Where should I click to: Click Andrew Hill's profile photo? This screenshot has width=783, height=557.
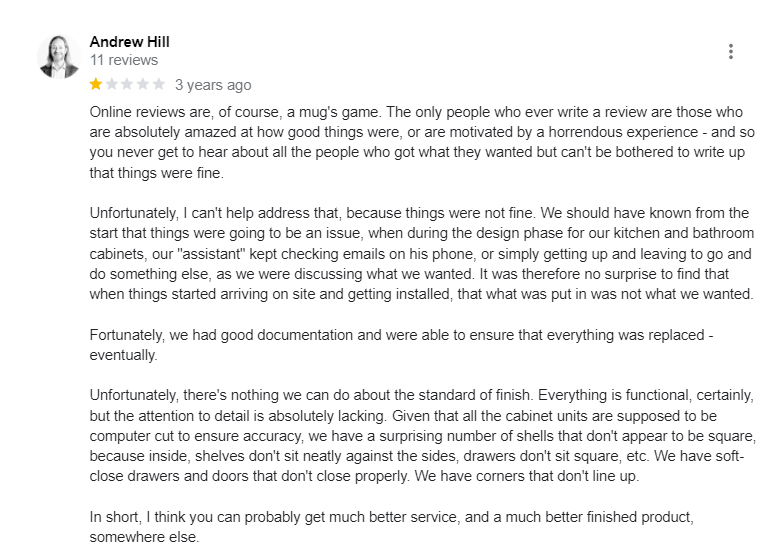pyautogui.click(x=59, y=56)
